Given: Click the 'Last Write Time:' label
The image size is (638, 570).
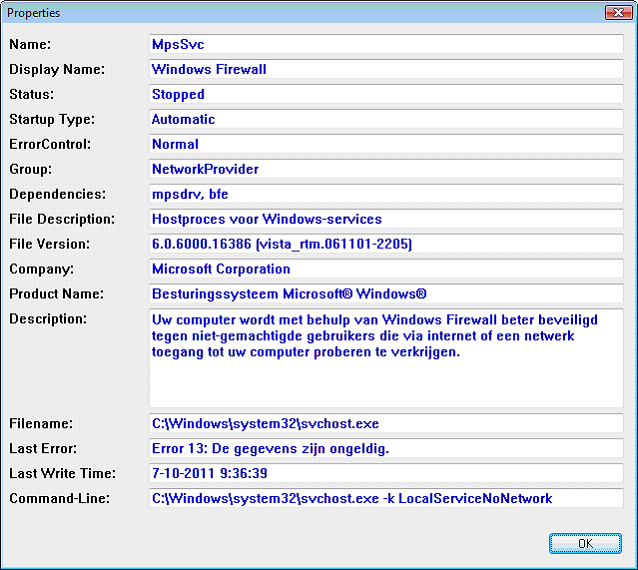Looking at the screenshot, I should click(x=63, y=473).
